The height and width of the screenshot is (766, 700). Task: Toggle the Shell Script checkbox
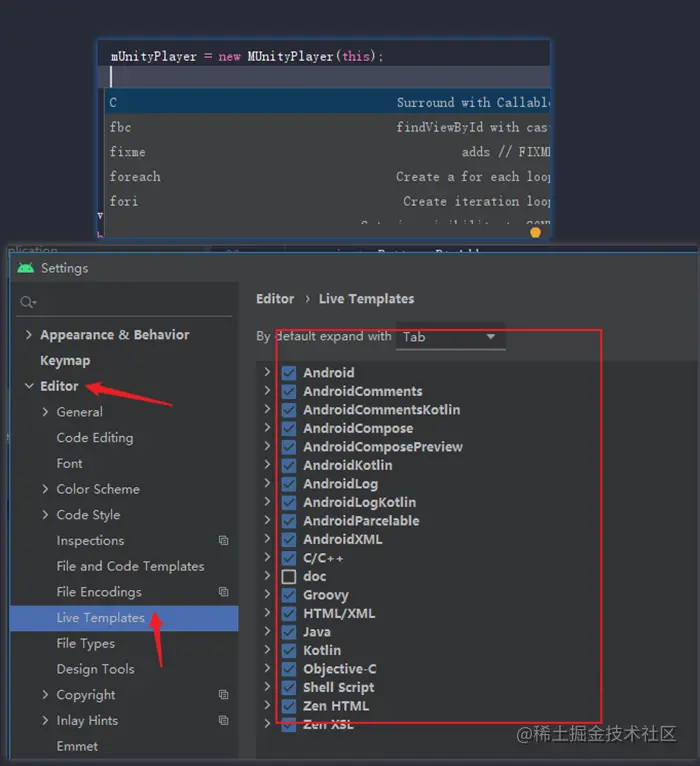[289, 687]
